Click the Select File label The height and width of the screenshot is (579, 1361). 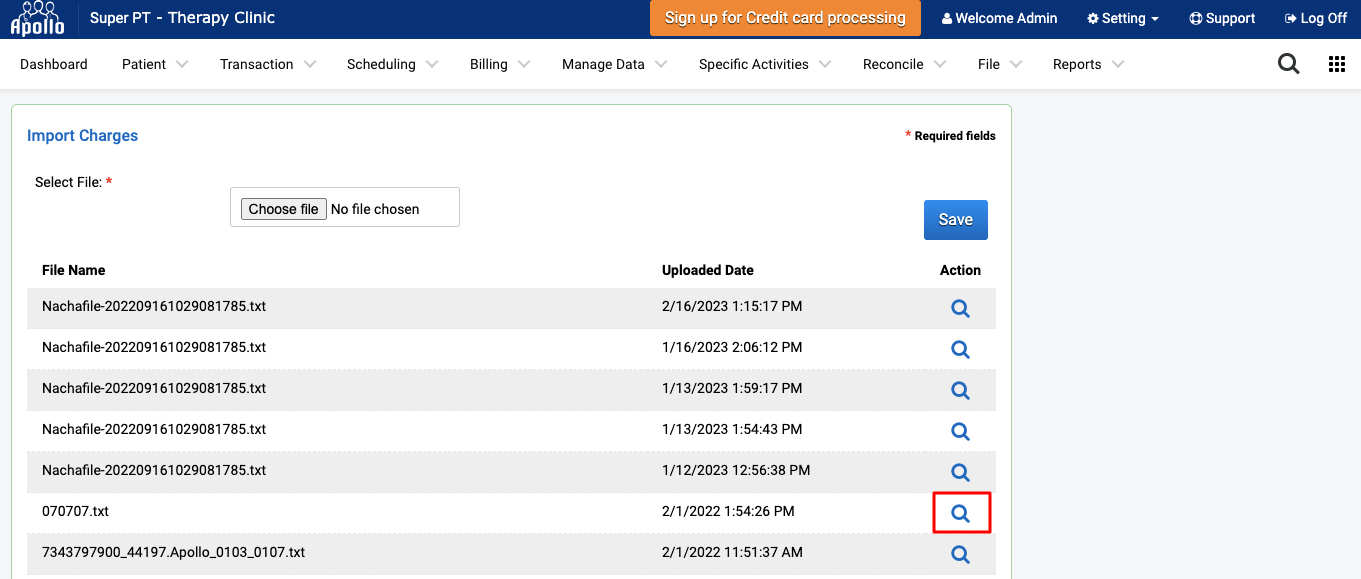tap(73, 182)
